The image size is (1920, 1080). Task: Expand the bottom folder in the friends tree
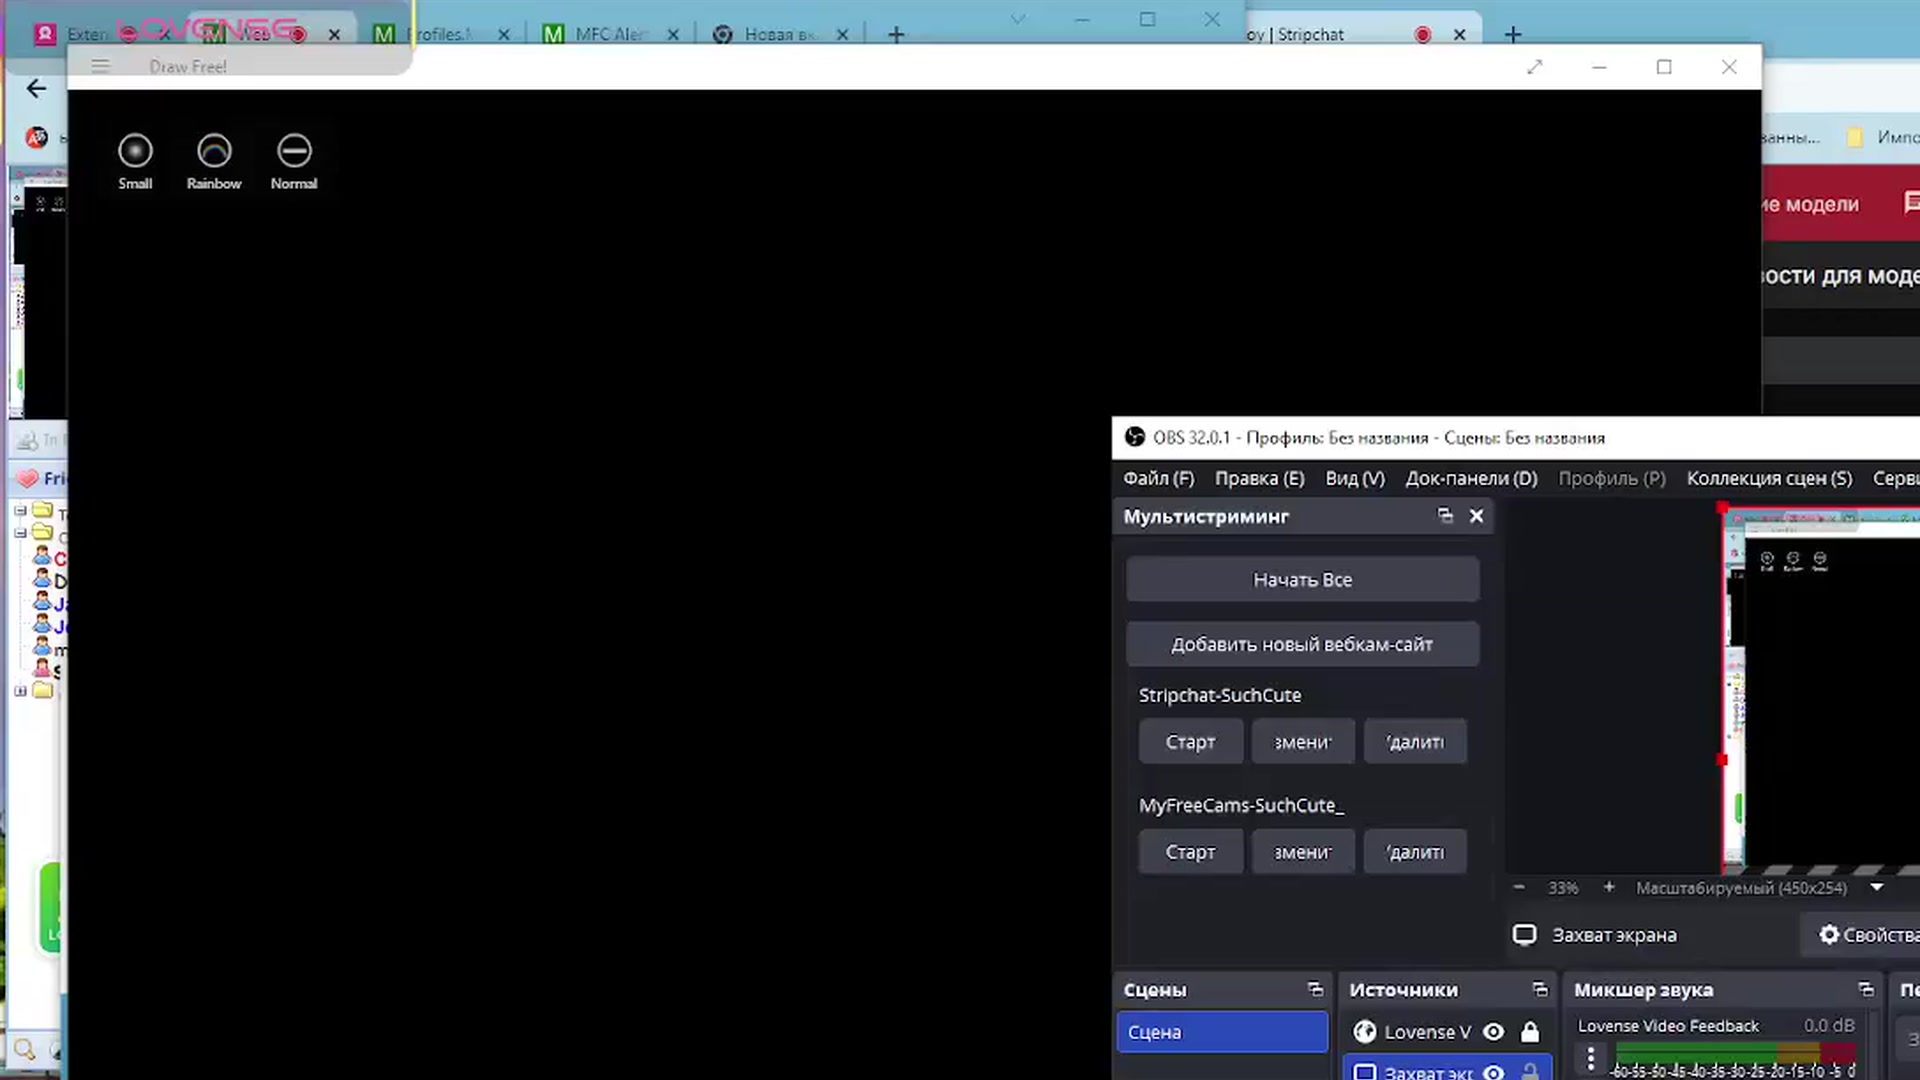pyautogui.click(x=20, y=691)
